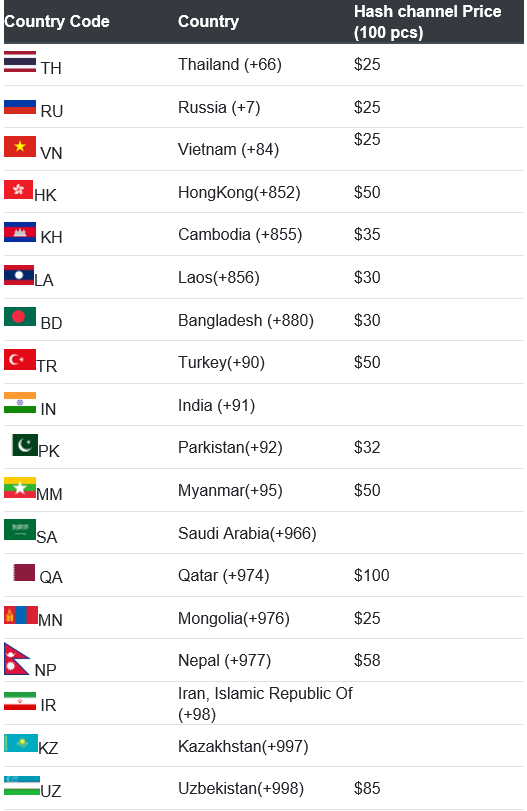Viewport: 527px width, 811px height.
Task: Select the Vietnam flag with yellow star
Action: (x=20, y=146)
